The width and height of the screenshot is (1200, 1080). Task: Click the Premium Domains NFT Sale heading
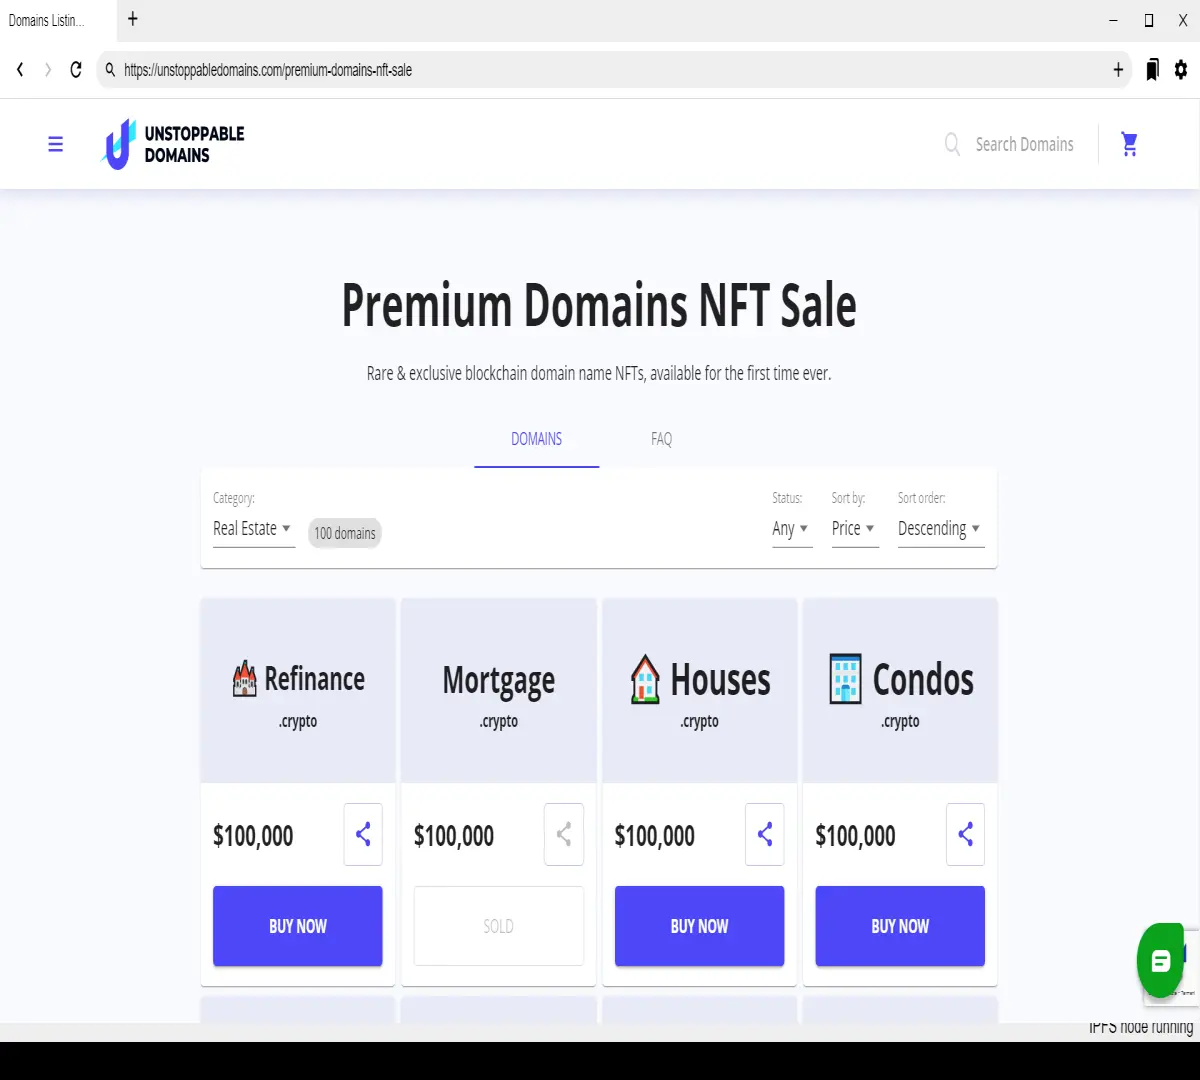599,306
